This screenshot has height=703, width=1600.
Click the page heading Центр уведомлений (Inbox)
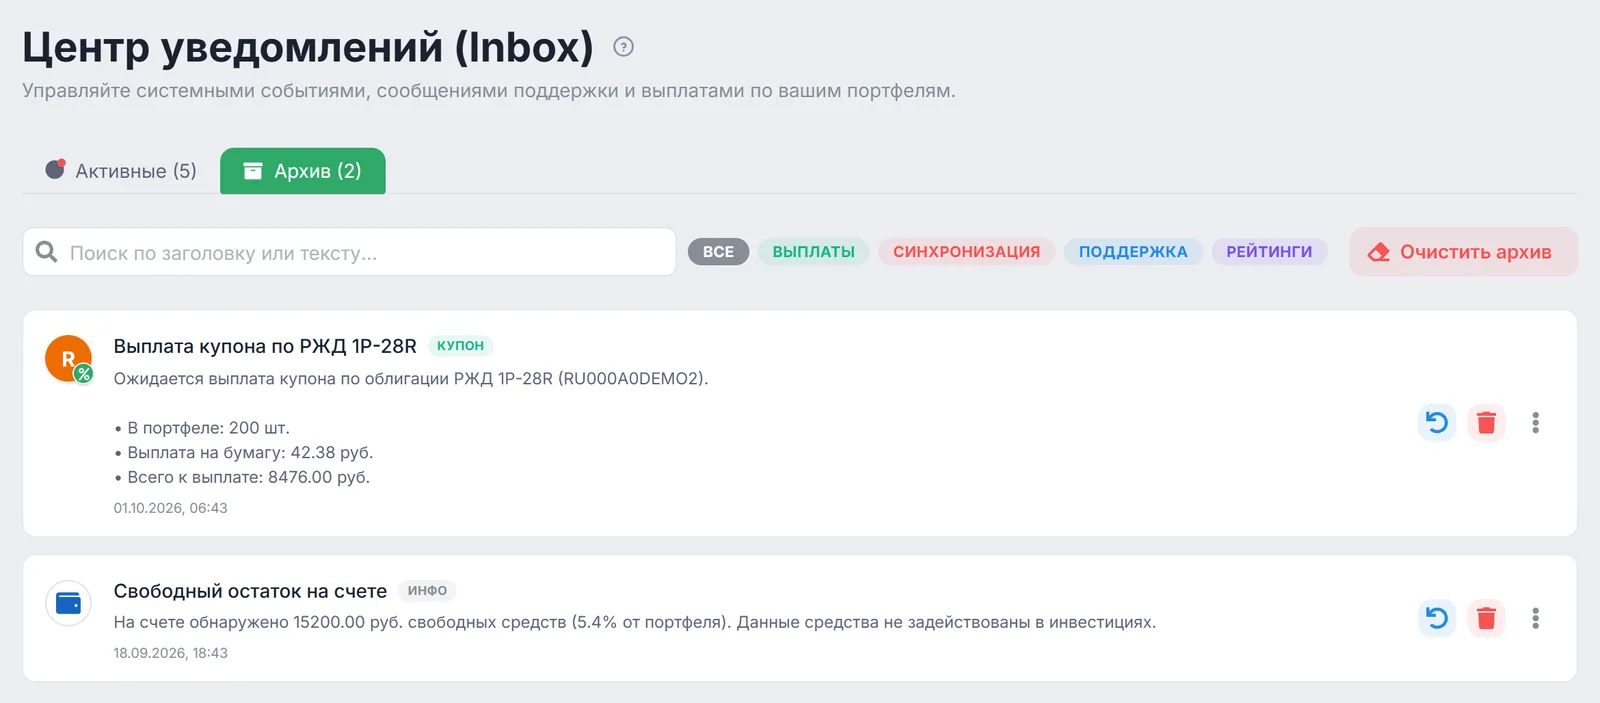click(308, 47)
